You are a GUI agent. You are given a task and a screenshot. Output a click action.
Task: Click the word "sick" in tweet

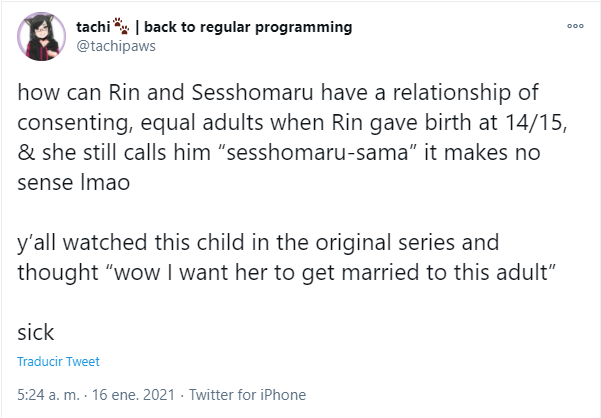pyautogui.click(x=36, y=330)
